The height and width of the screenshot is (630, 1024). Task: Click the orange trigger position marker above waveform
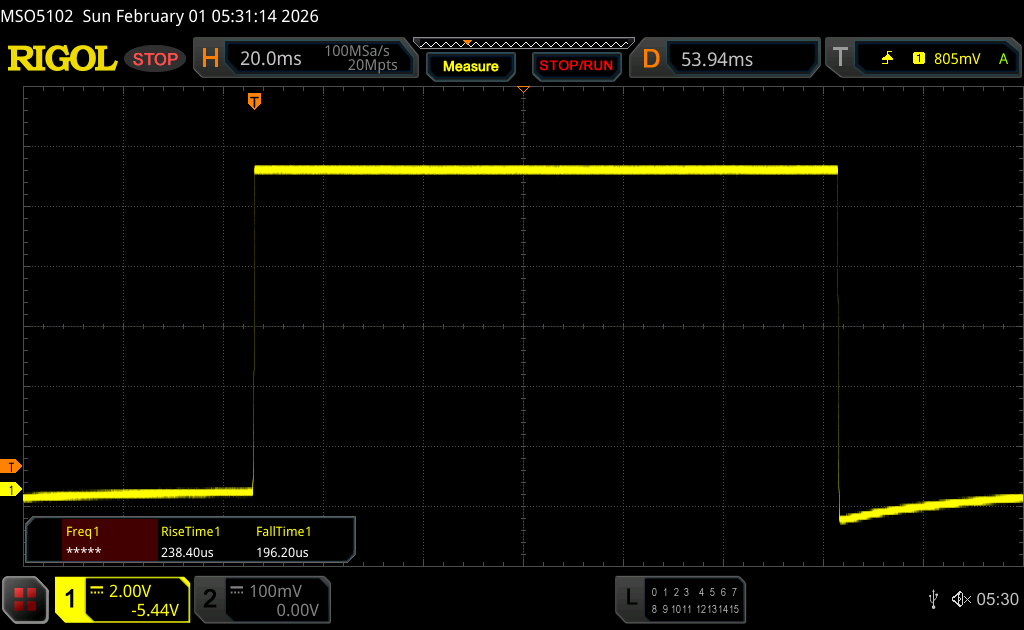pos(254,101)
